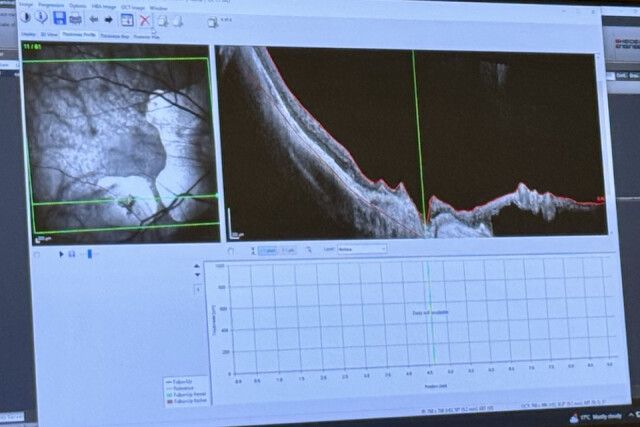
Task: Click the blue Save floppy disk icon
Action: pyautogui.click(x=59, y=18)
